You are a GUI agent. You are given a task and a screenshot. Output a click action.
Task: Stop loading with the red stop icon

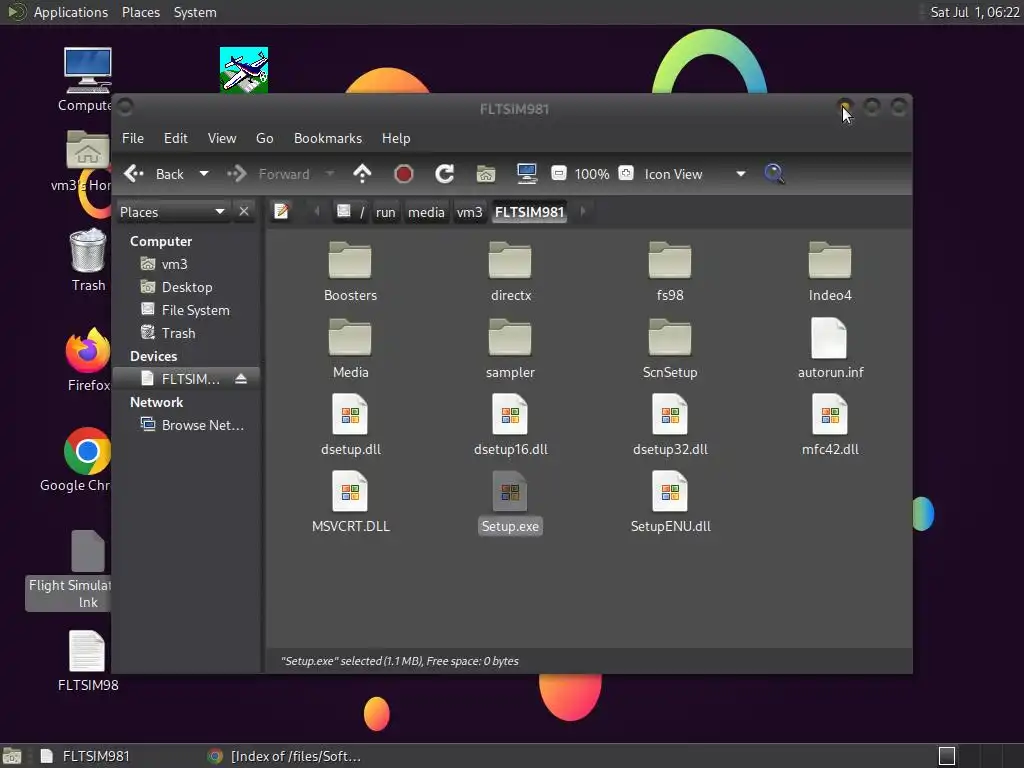404,174
